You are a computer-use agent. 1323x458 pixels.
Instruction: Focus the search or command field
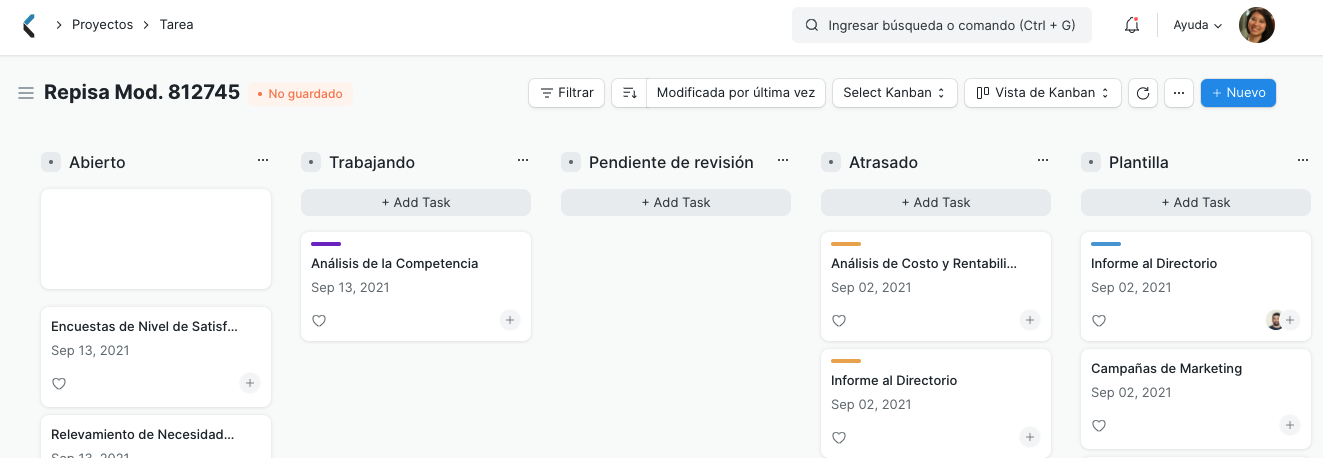(x=942, y=25)
